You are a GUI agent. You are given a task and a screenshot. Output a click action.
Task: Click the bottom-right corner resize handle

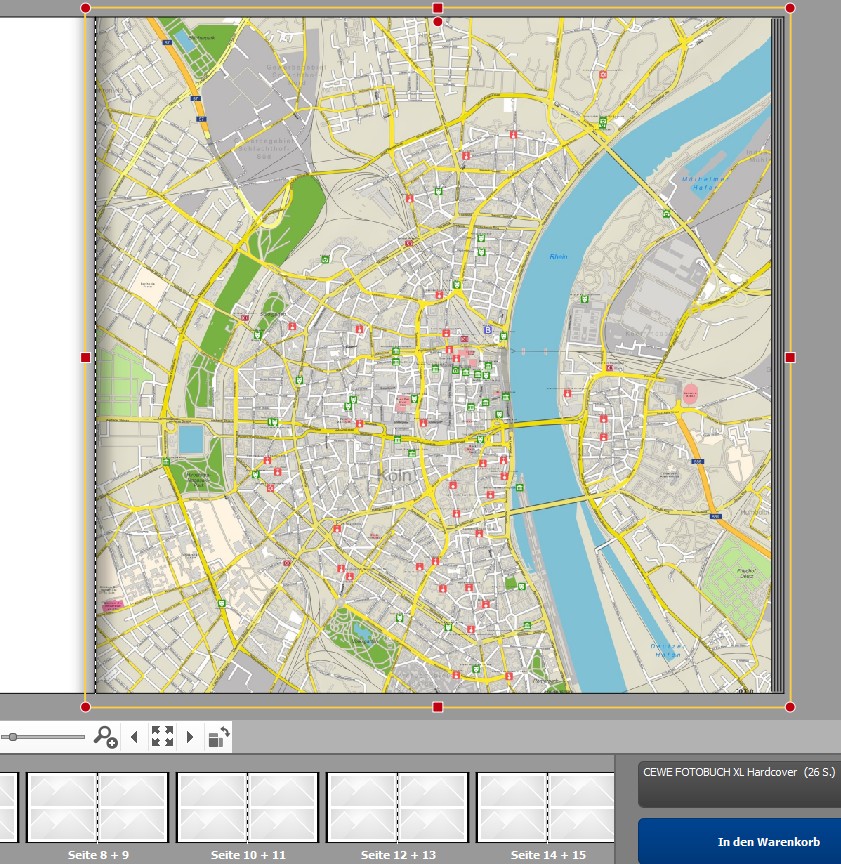(x=790, y=707)
